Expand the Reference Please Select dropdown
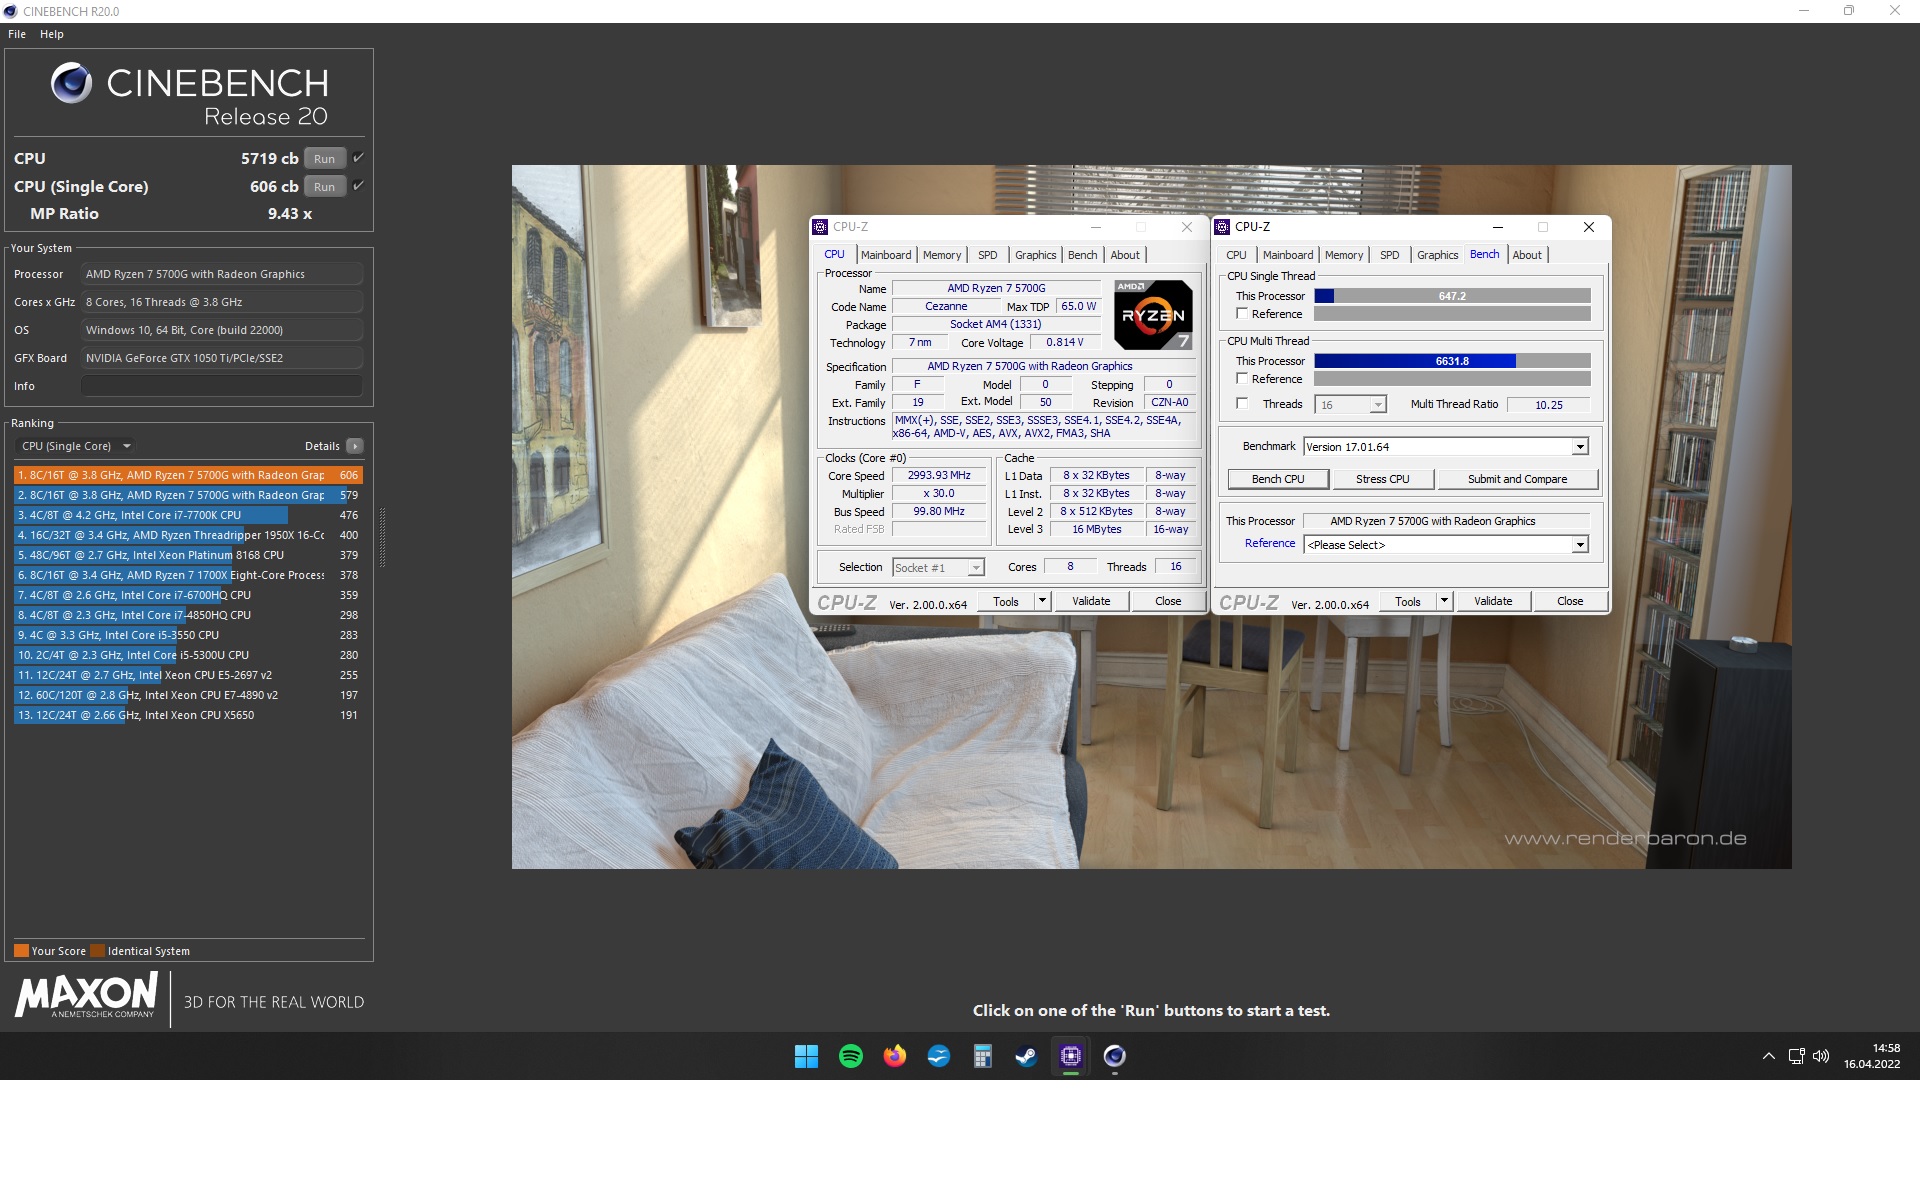The image size is (1920, 1188). pyautogui.click(x=1580, y=544)
